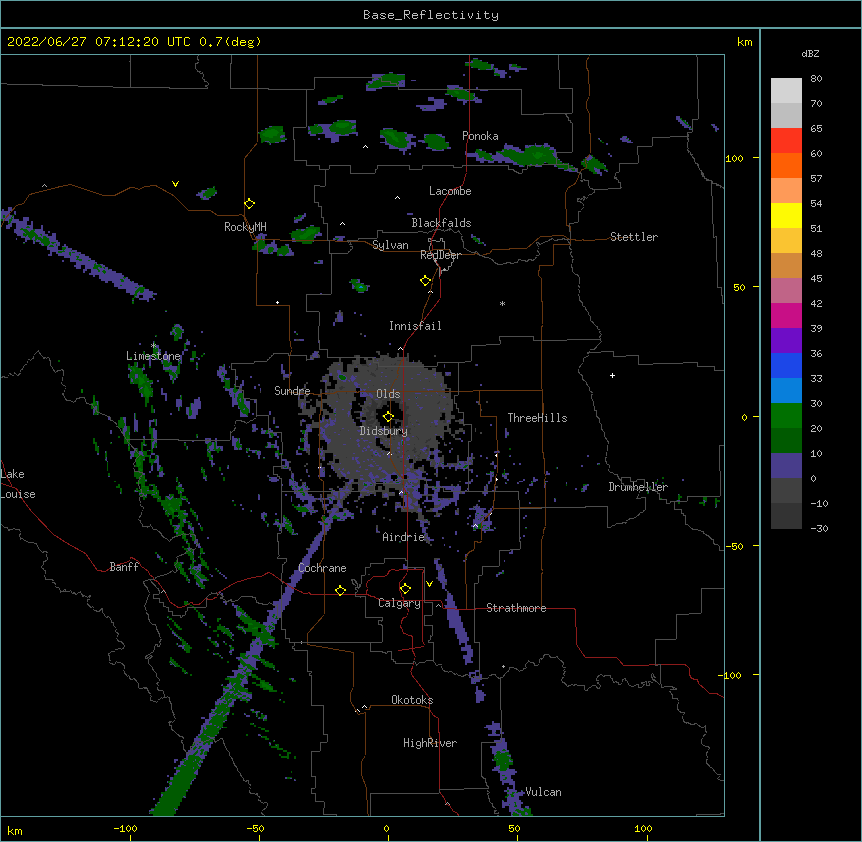
Task: Click the Lacombe city label
Action: point(450,191)
